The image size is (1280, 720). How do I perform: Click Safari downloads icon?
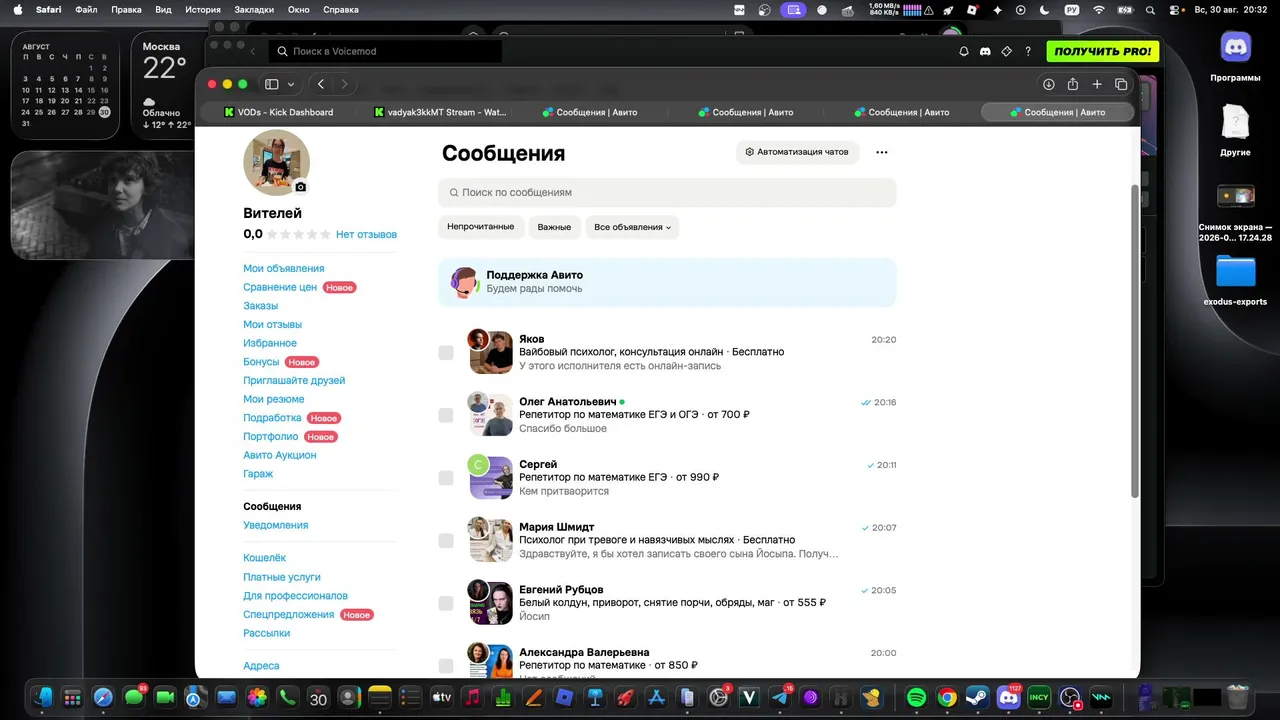coord(1048,84)
